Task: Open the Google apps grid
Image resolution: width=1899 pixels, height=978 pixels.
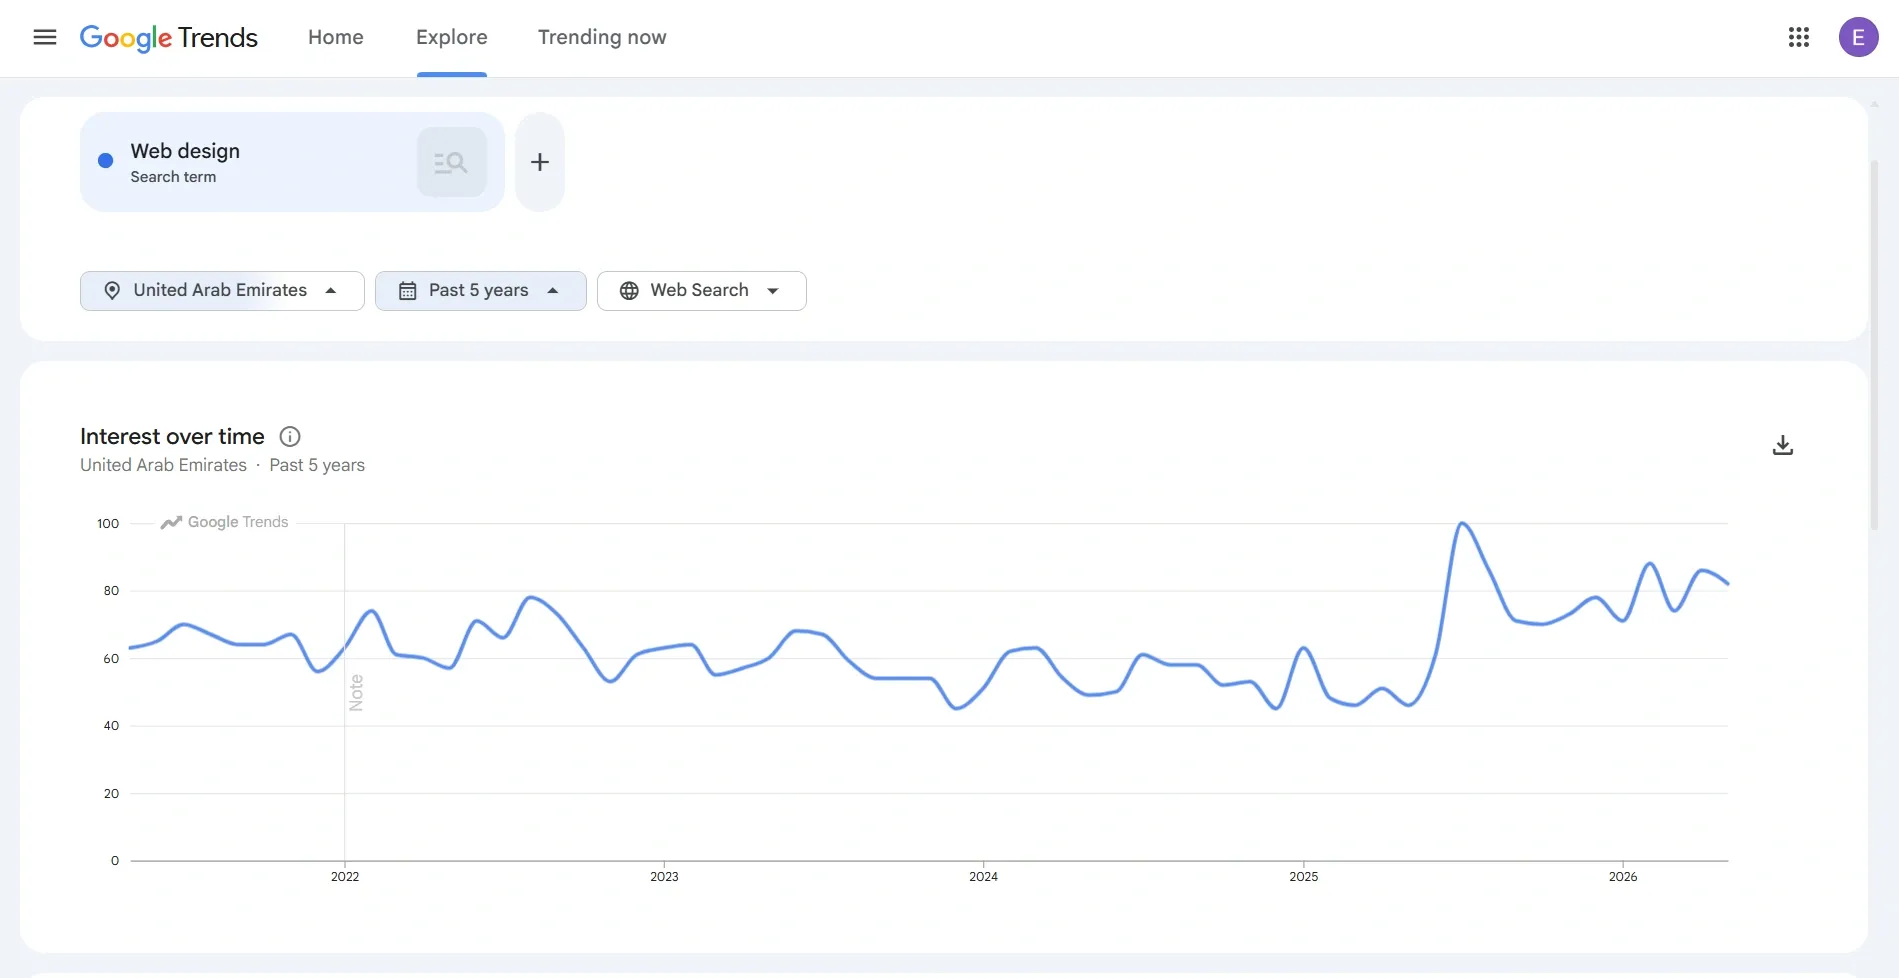Action: click(1798, 37)
